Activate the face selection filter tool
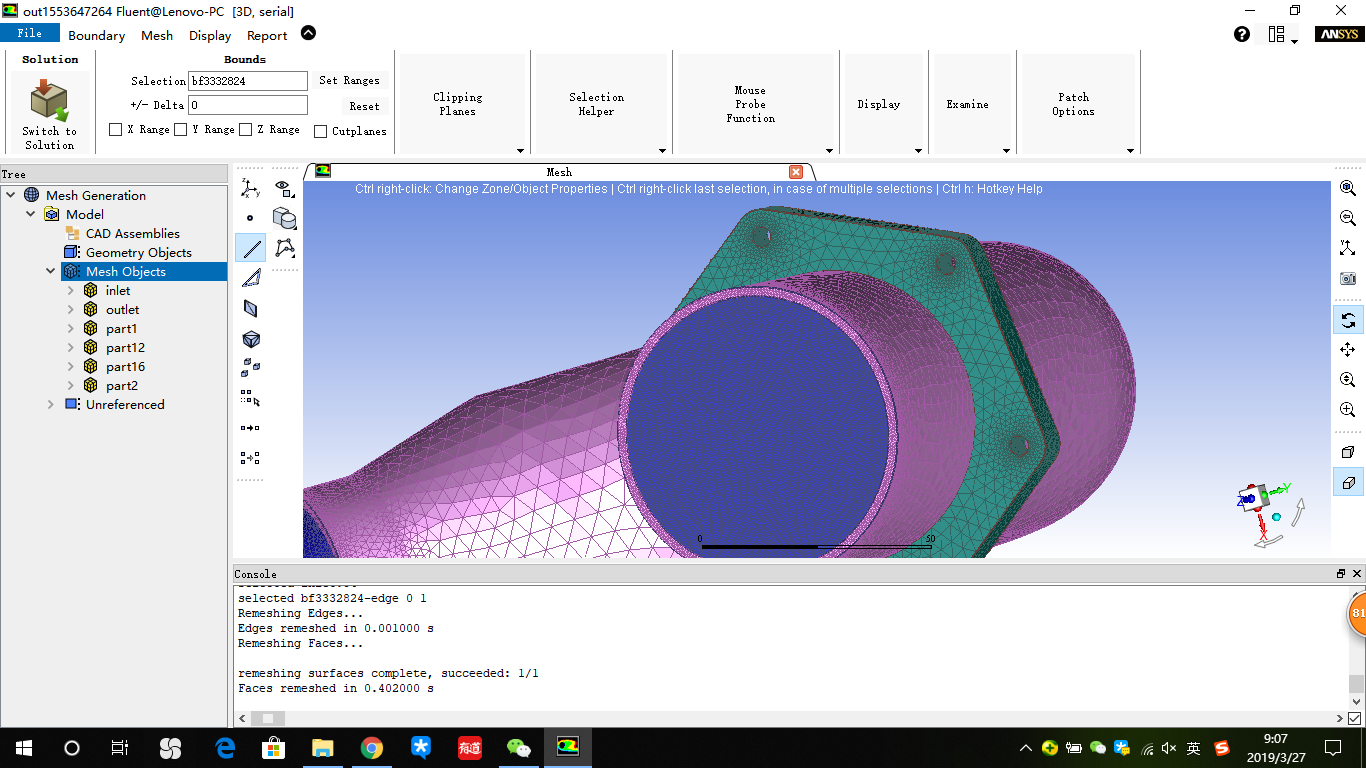The height and width of the screenshot is (768, 1366). (x=251, y=277)
